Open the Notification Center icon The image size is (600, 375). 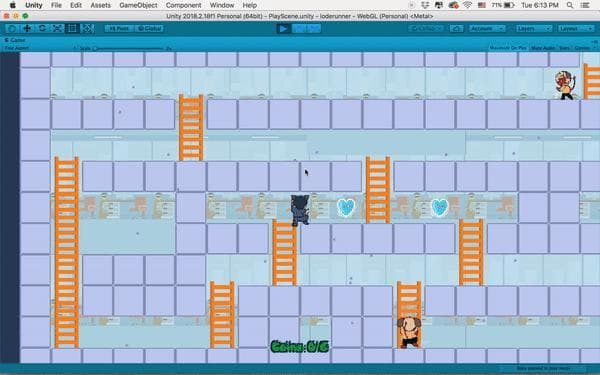click(585, 5)
